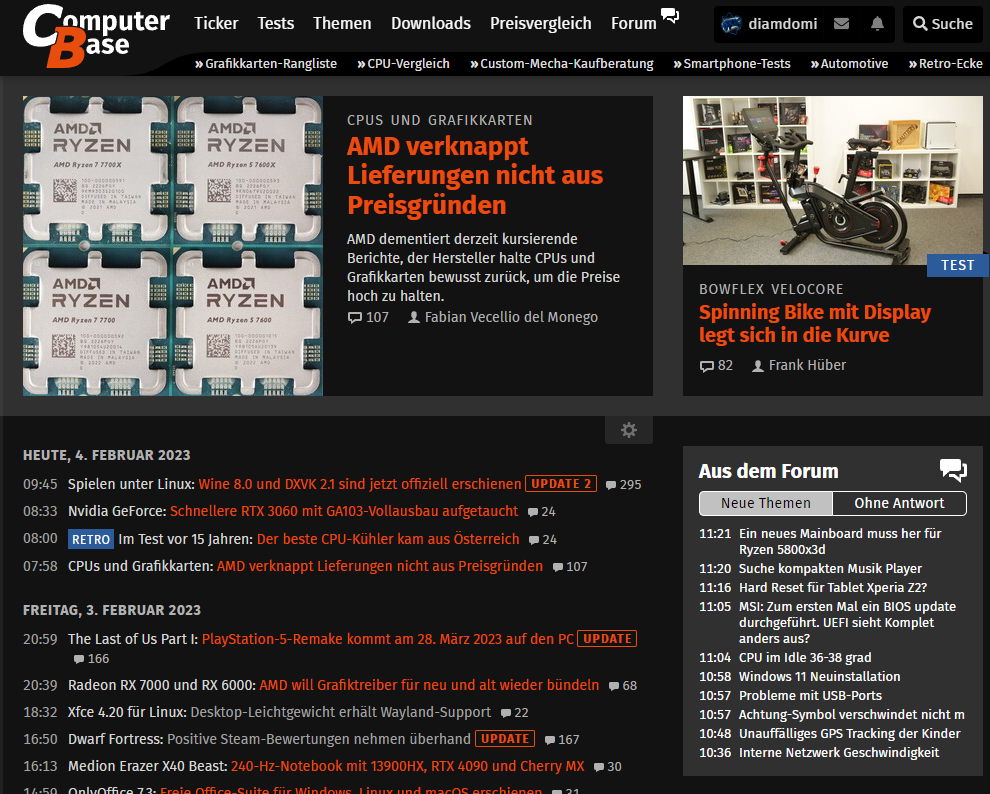Open Desktop-Leichtgewicht erhält Wayland-Support link
The image size is (990, 794).
(x=340, y=712)
